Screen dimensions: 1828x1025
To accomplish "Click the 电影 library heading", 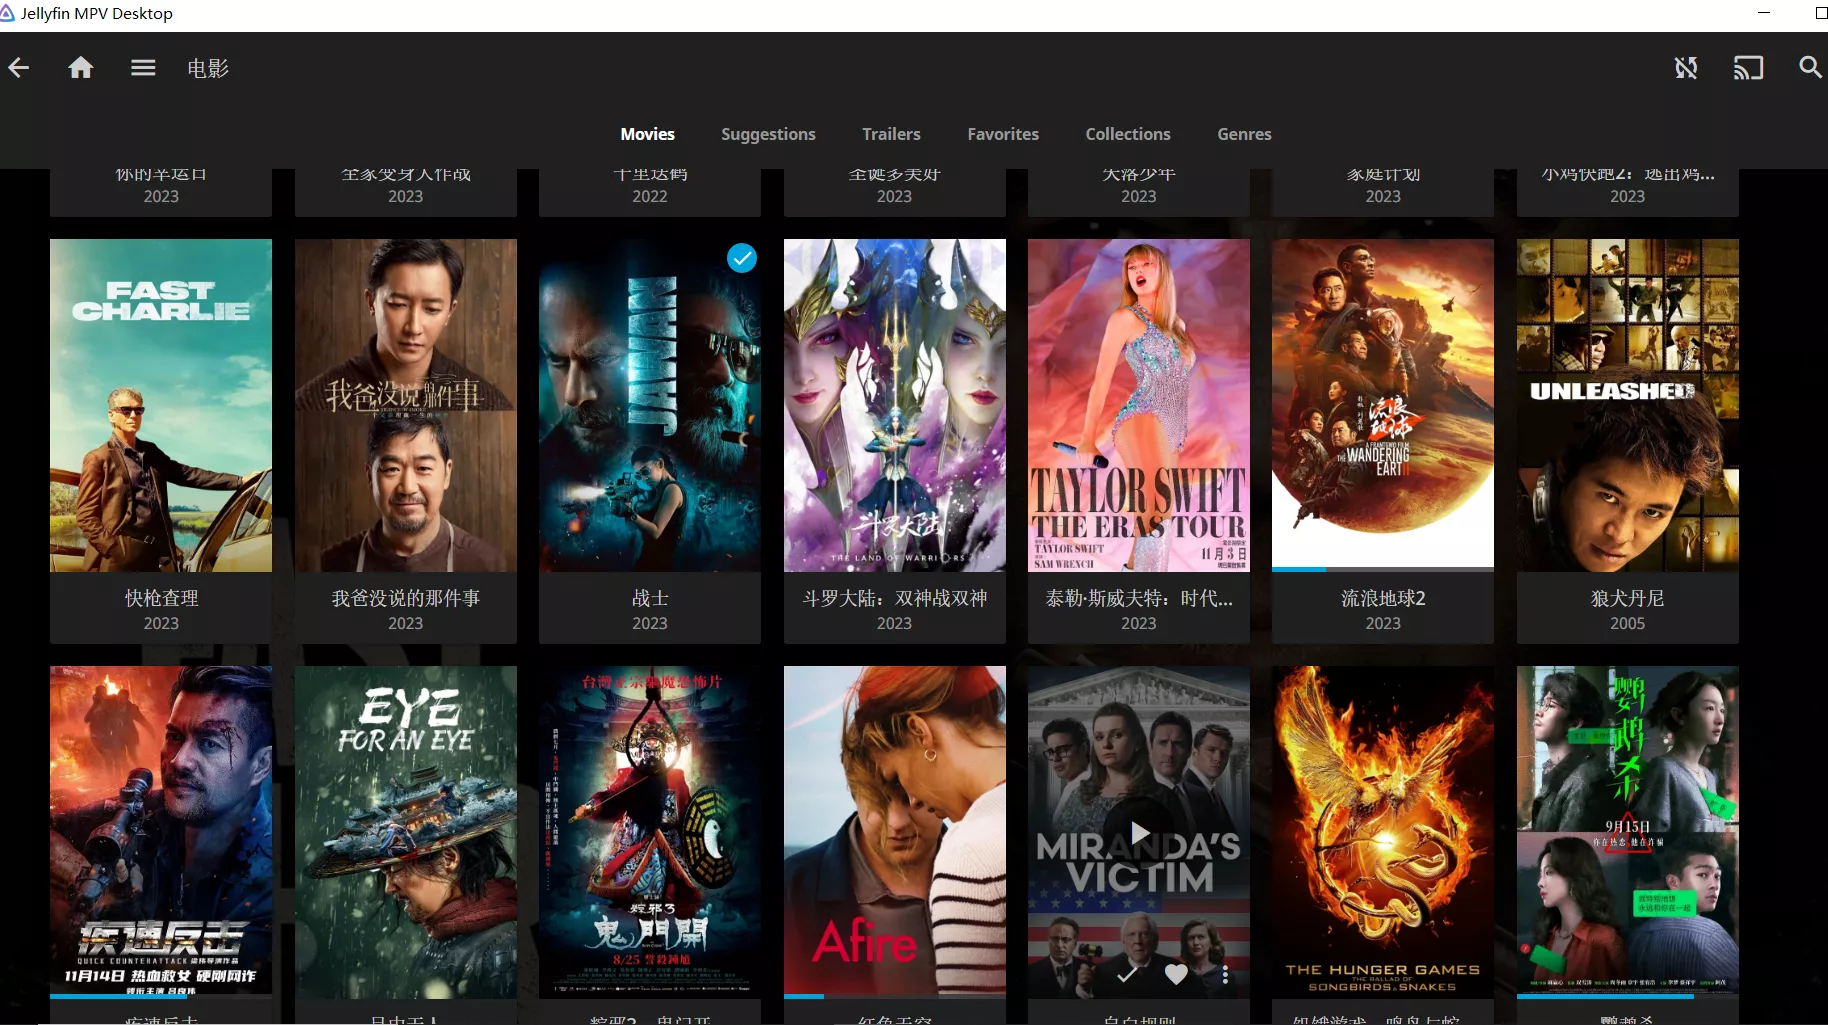I will click(x=208, y=68).
